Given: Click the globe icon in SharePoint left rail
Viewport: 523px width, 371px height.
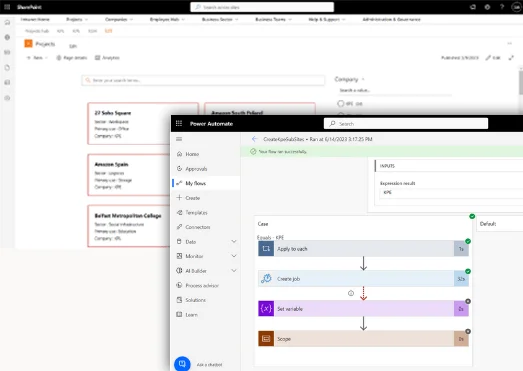Looking at the screenshot, I should click(x=7, y=37).
